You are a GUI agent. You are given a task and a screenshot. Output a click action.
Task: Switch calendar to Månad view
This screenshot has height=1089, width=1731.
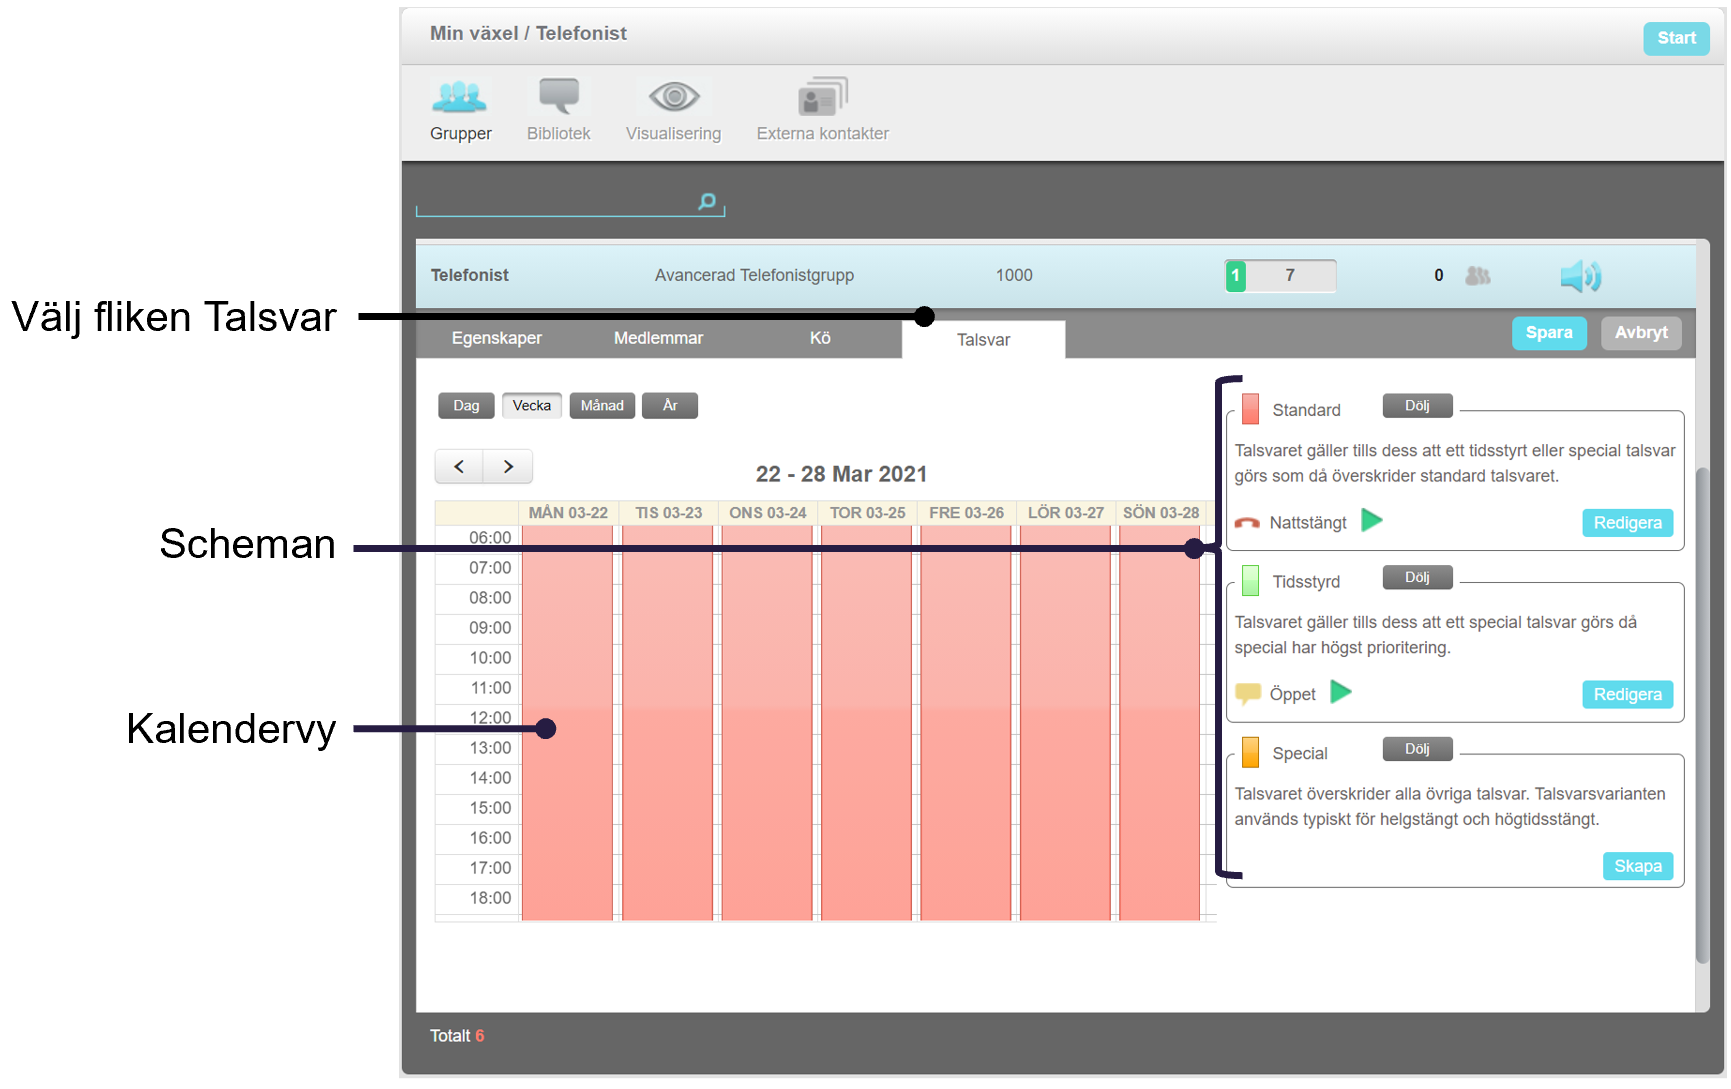(x=602, y=405)
